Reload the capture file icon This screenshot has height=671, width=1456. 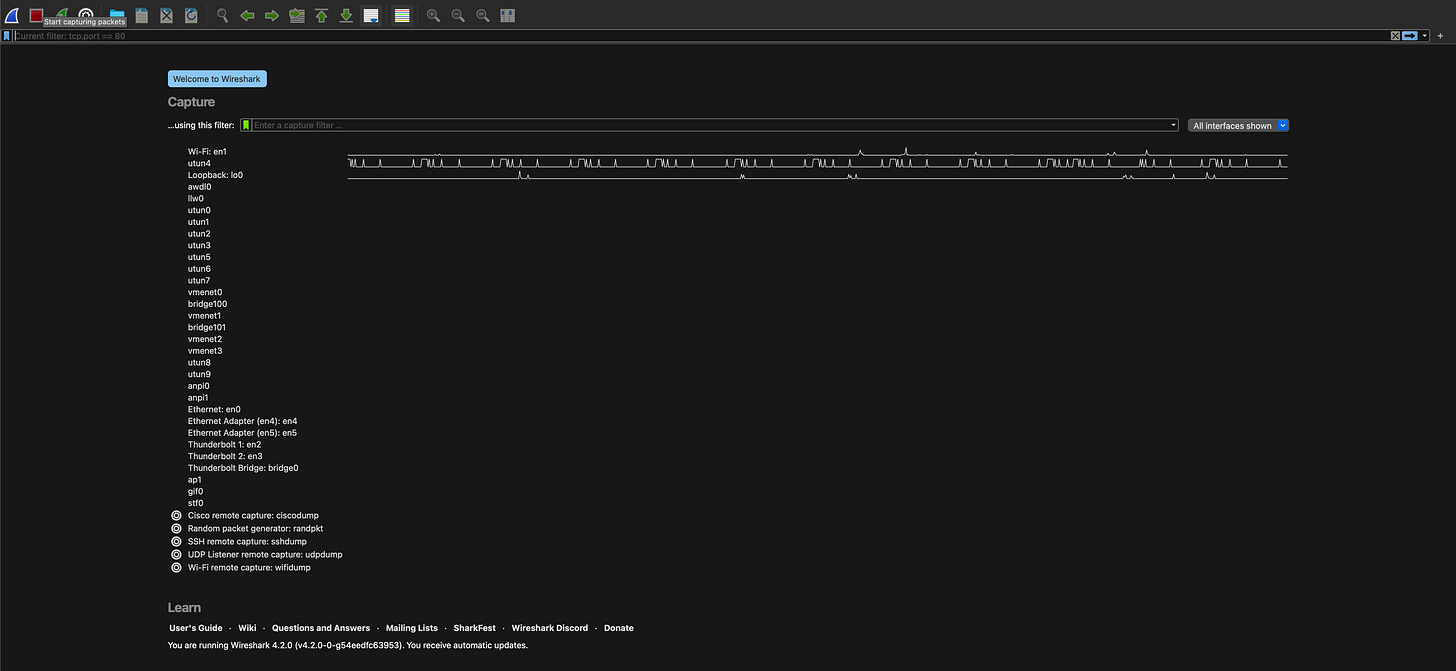tap(191, 15)
